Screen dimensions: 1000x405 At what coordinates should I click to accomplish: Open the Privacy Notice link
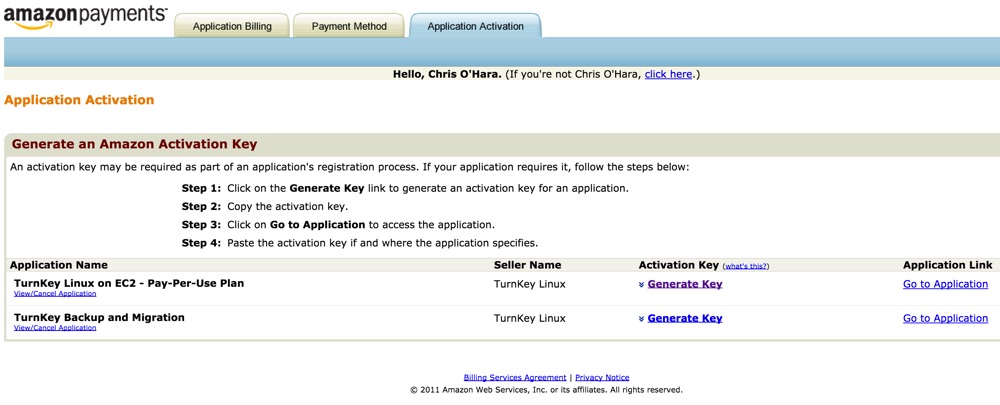tap(602, 377)
